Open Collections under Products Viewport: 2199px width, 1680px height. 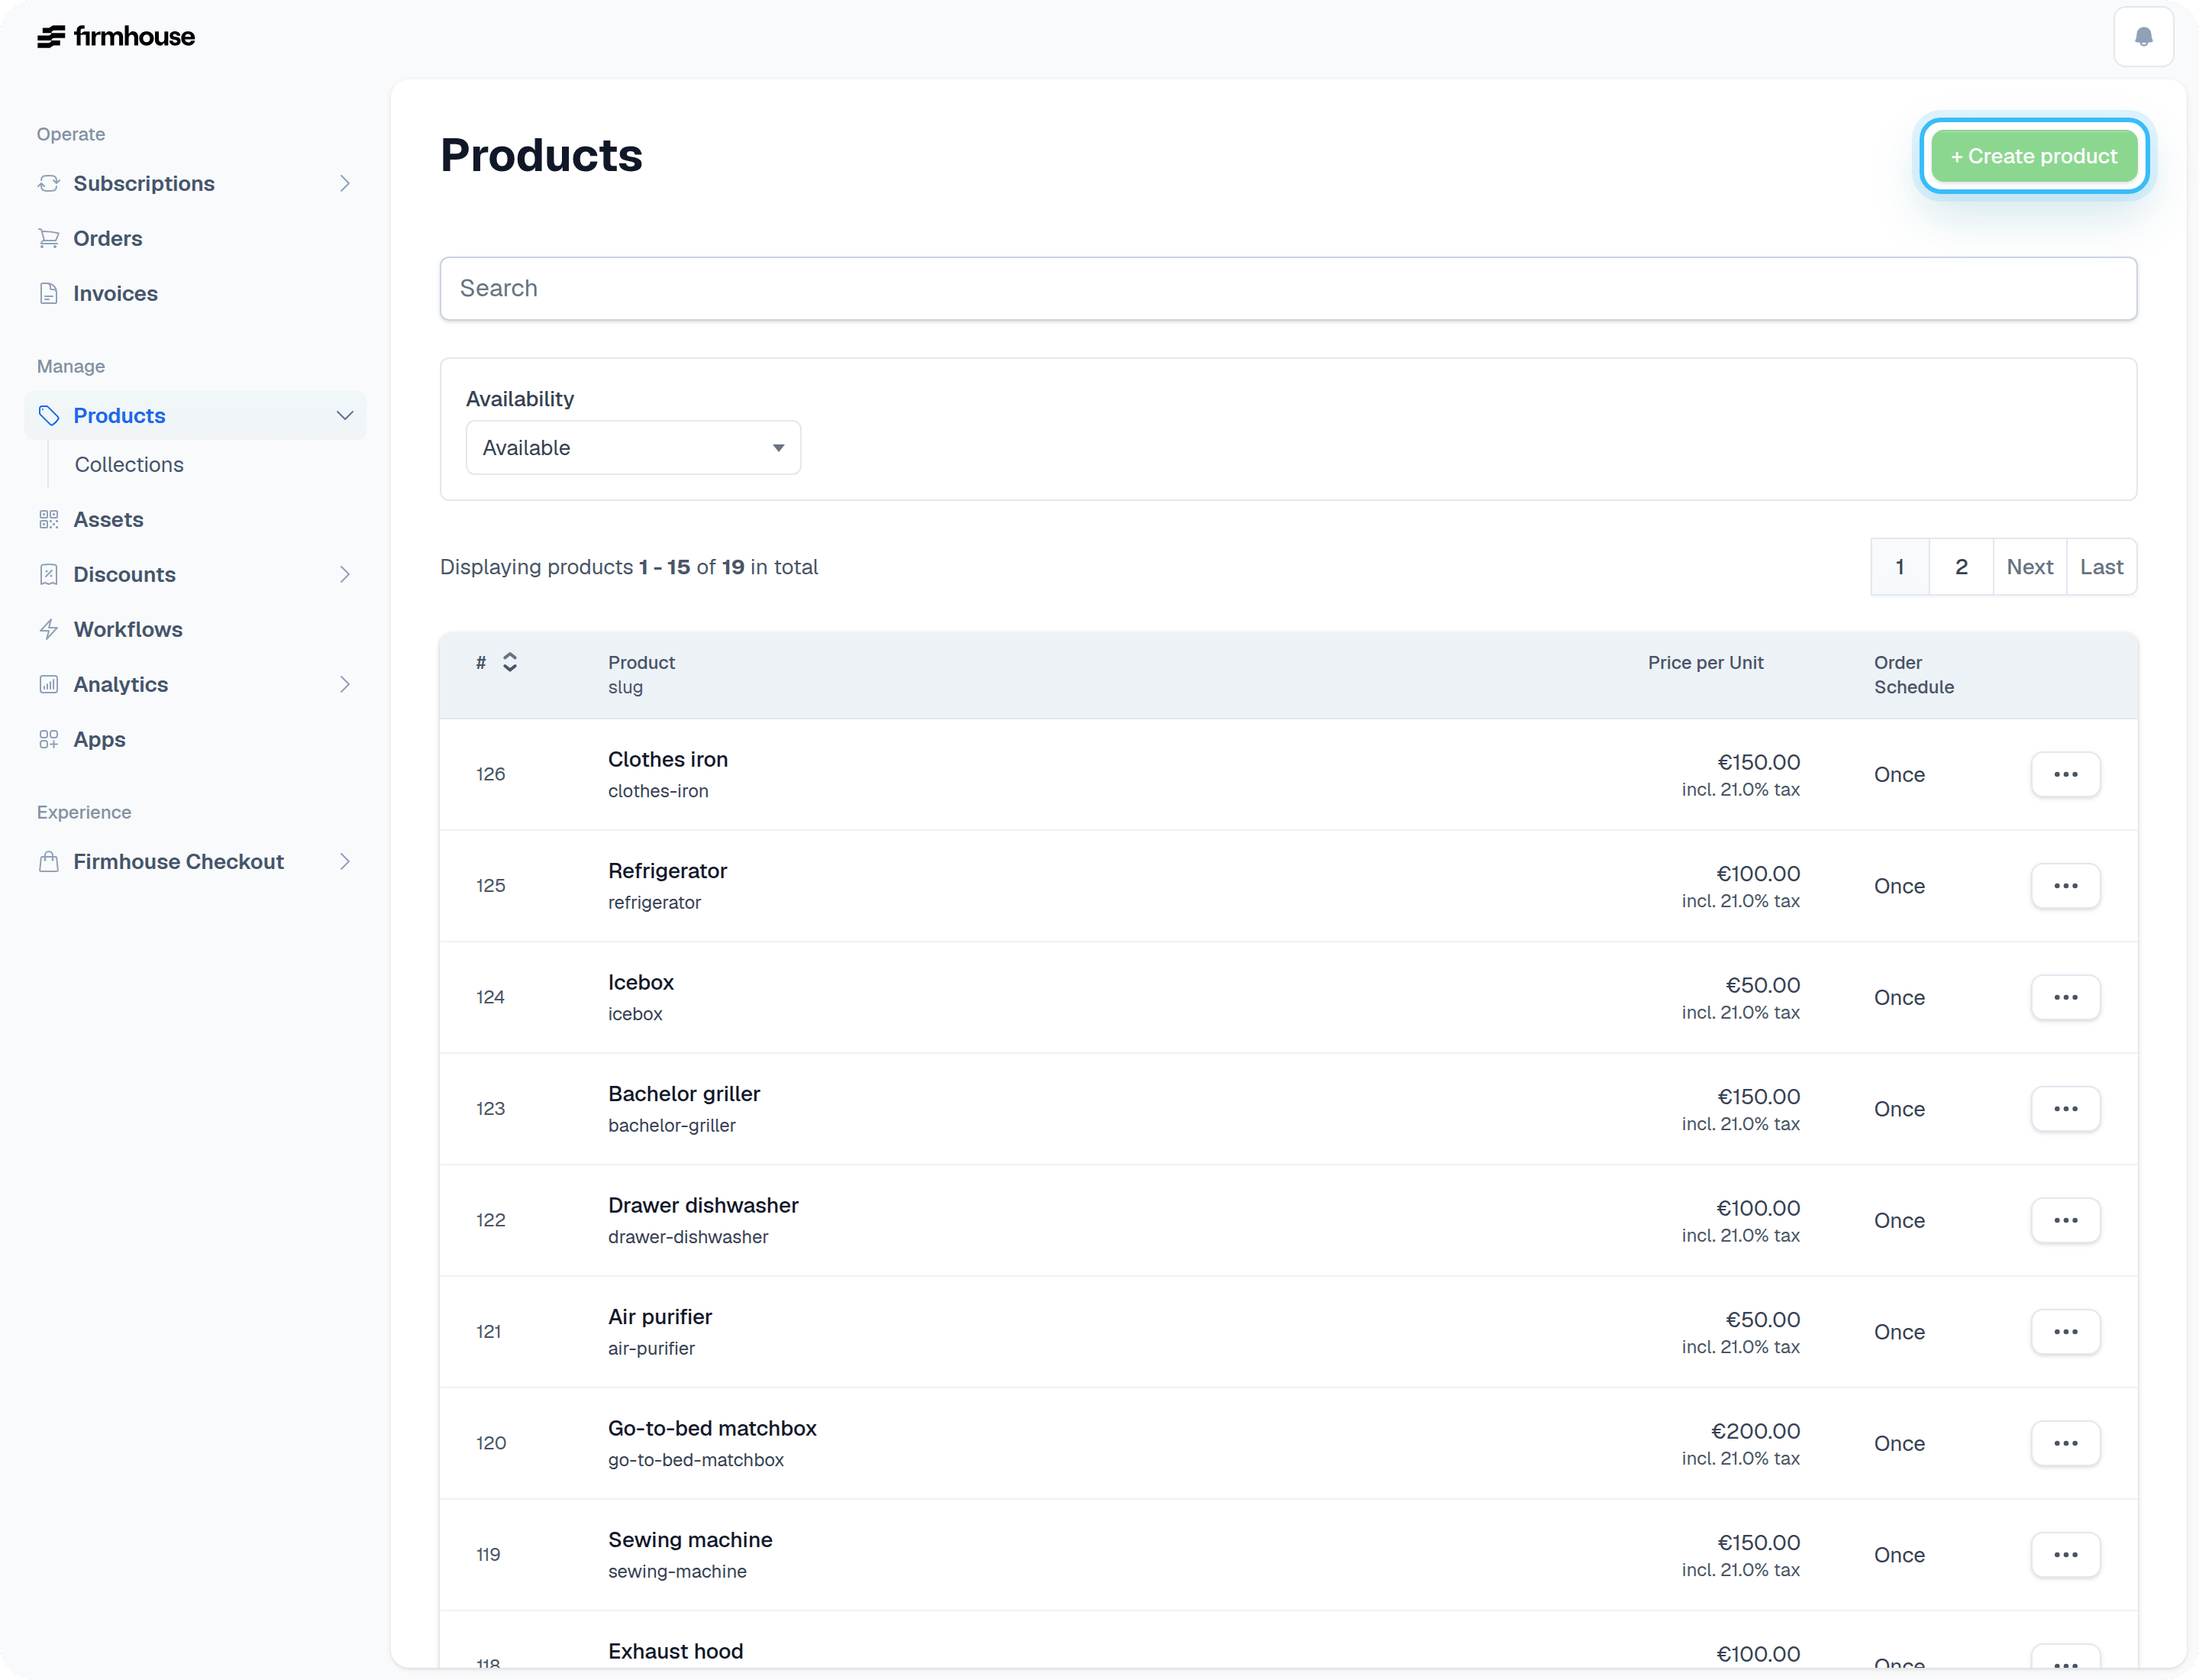tap(129, 464)
